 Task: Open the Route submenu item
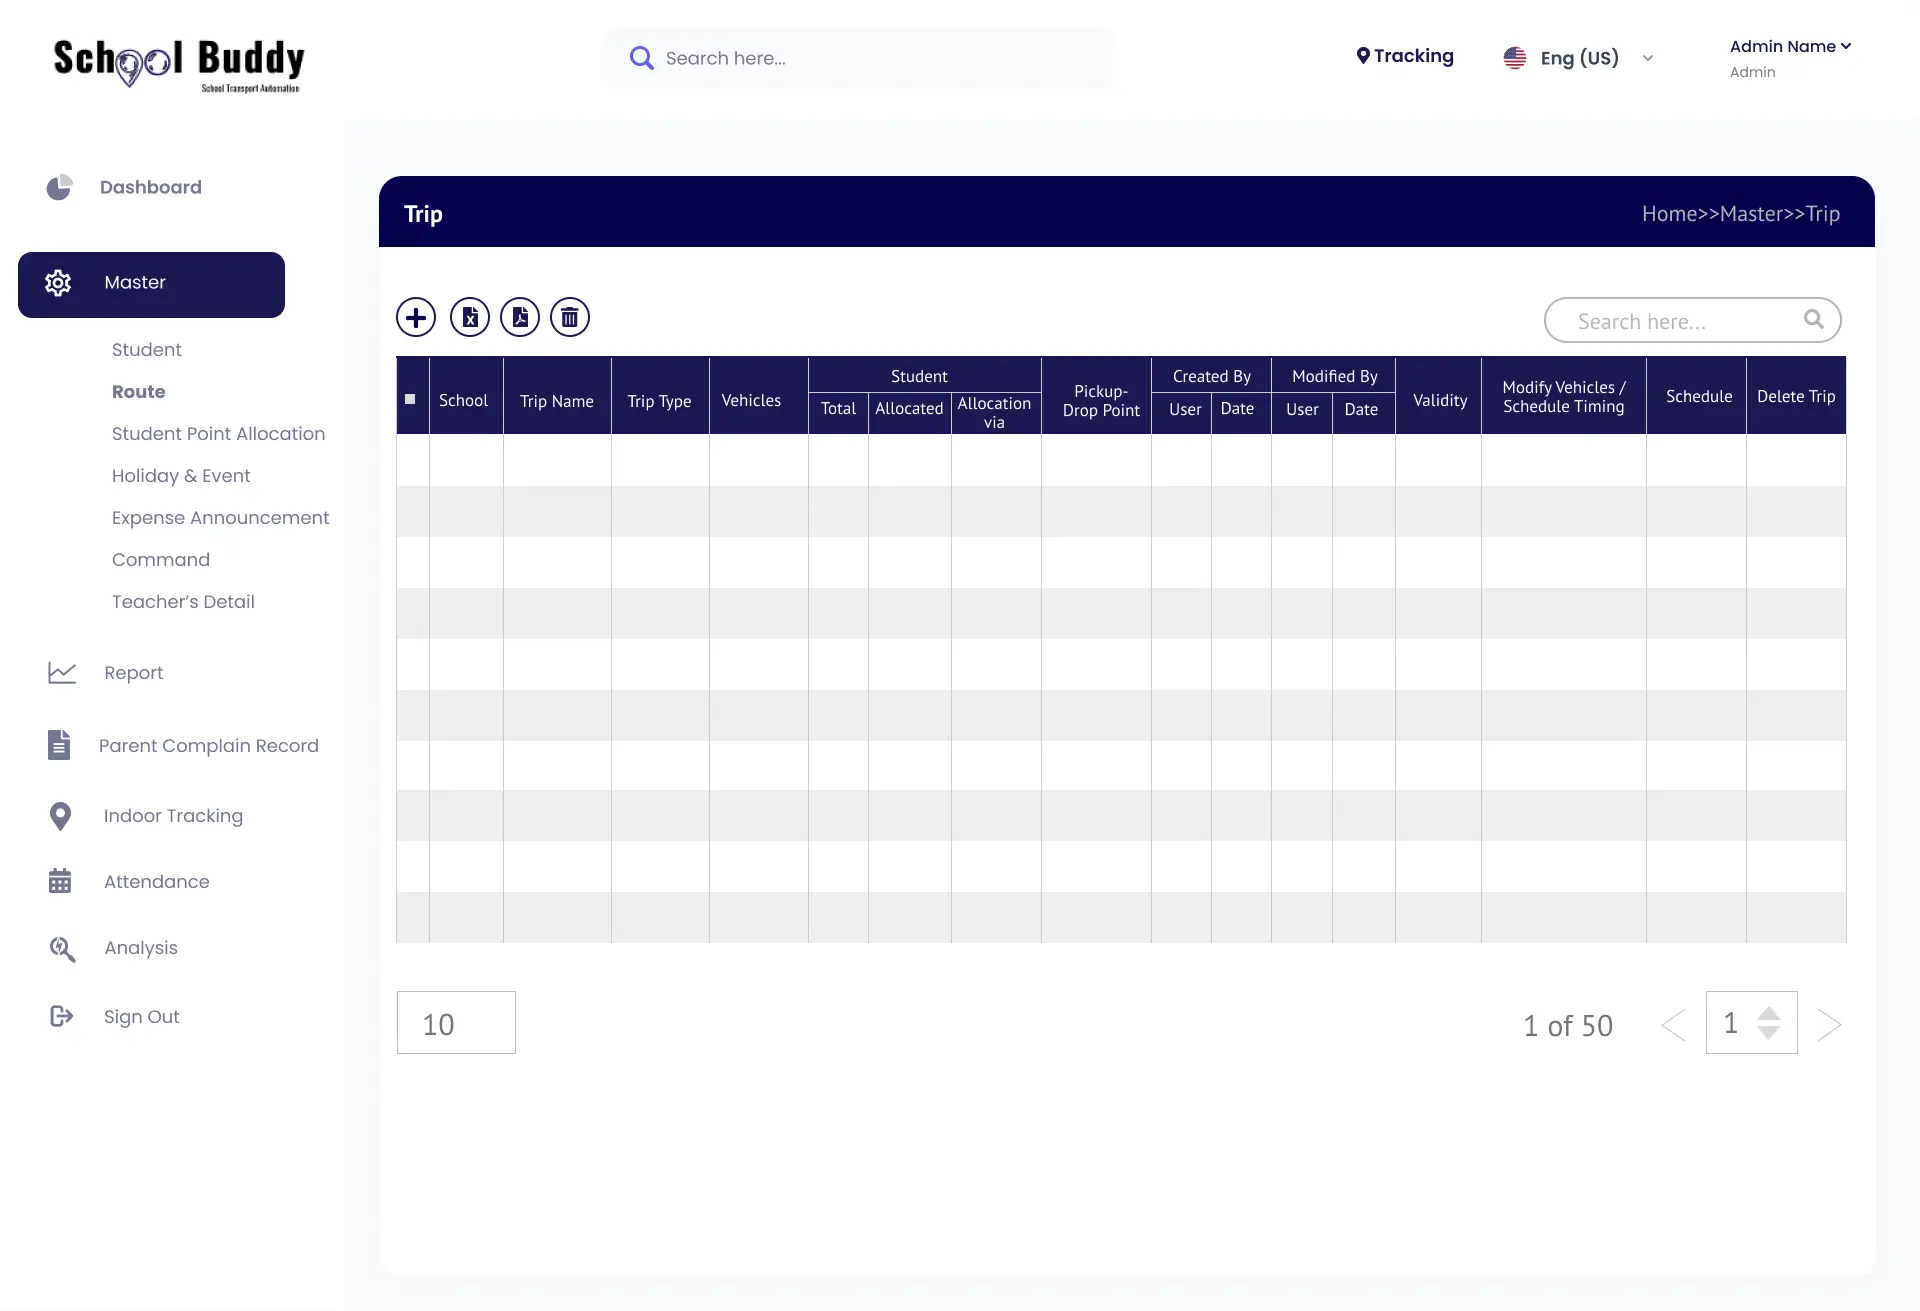[139, 392]
